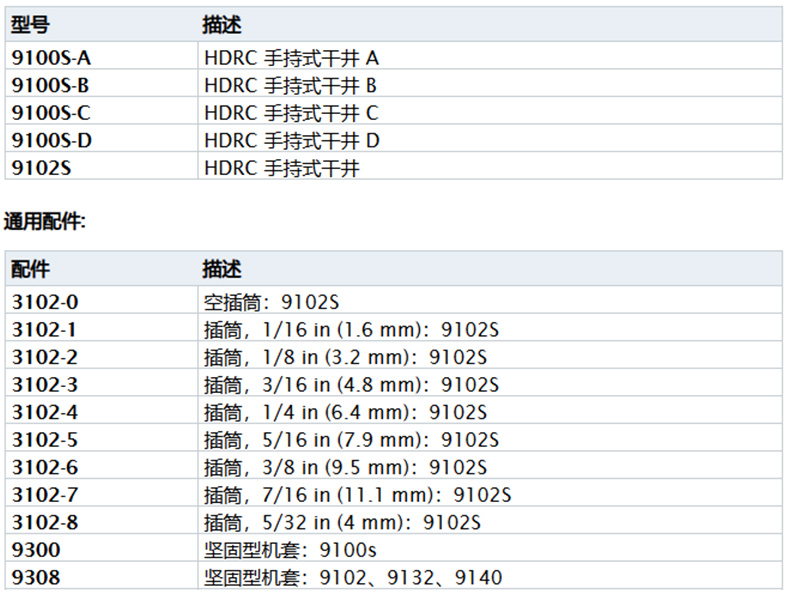Click the 配件 column header
This screenshot has height=594, width=790.
(x=30, y=269)
